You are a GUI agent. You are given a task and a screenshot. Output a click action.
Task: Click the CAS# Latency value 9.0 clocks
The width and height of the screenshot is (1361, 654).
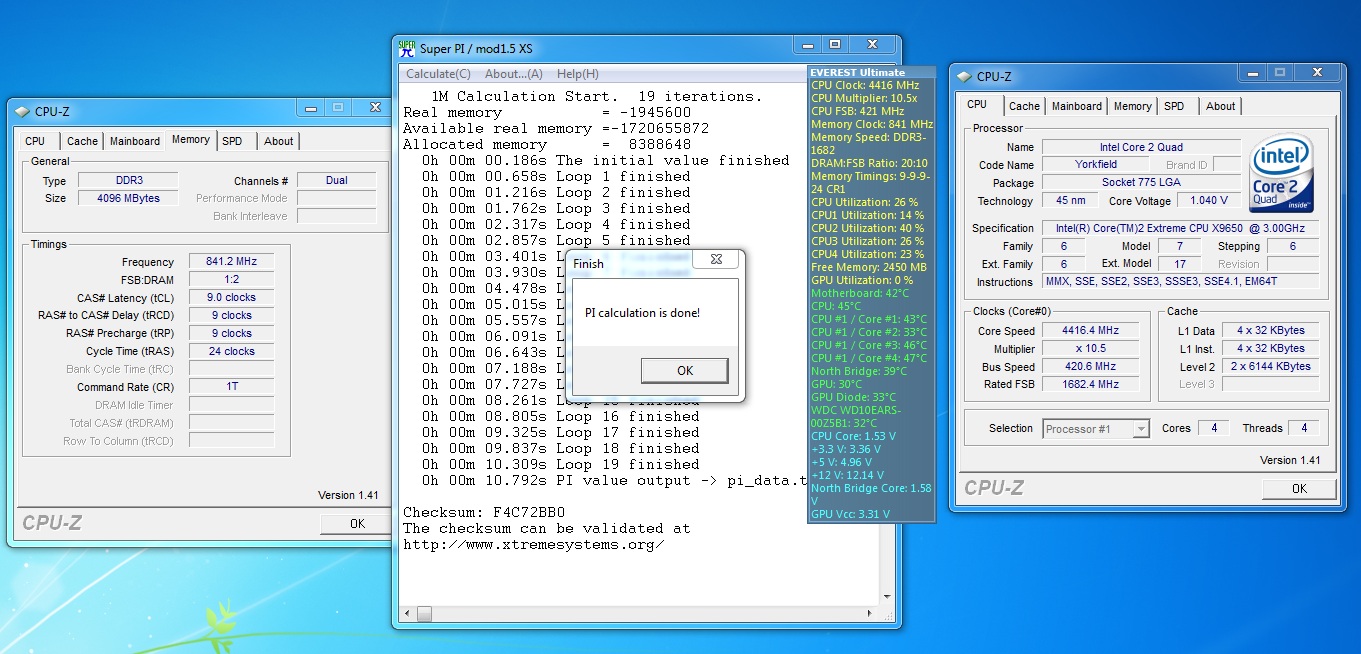(x=231, y=298)
